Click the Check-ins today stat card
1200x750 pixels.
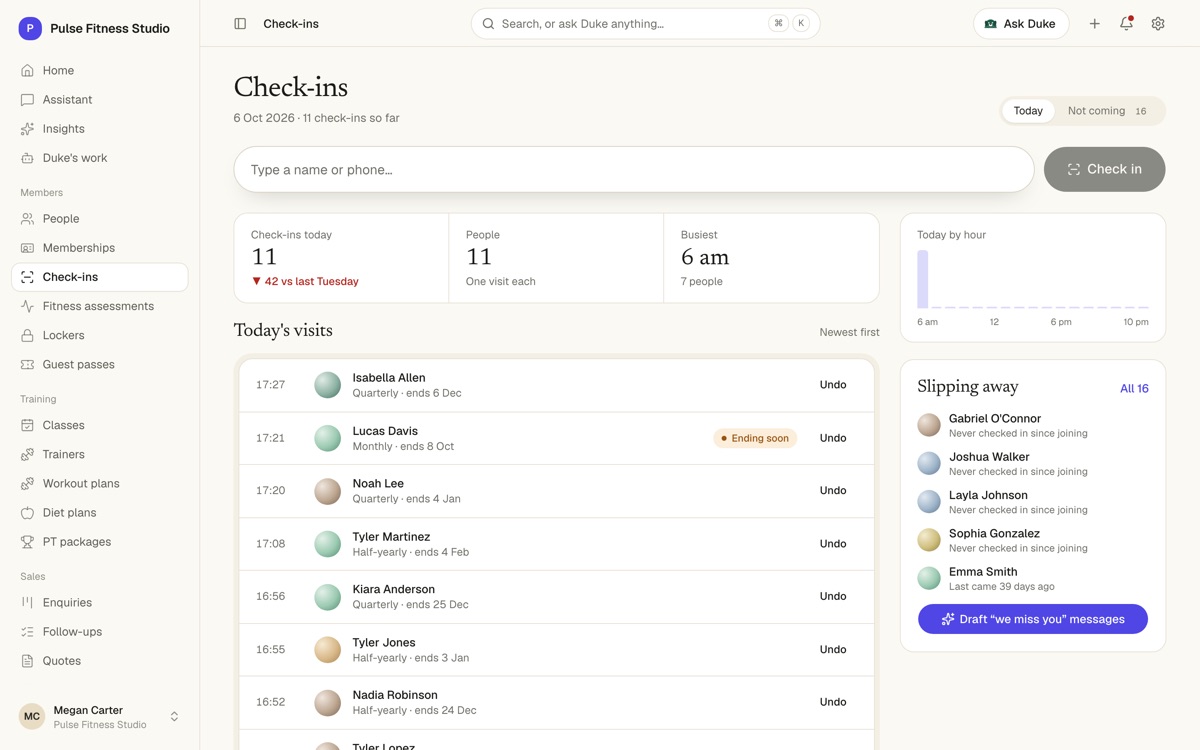point(342,258)
